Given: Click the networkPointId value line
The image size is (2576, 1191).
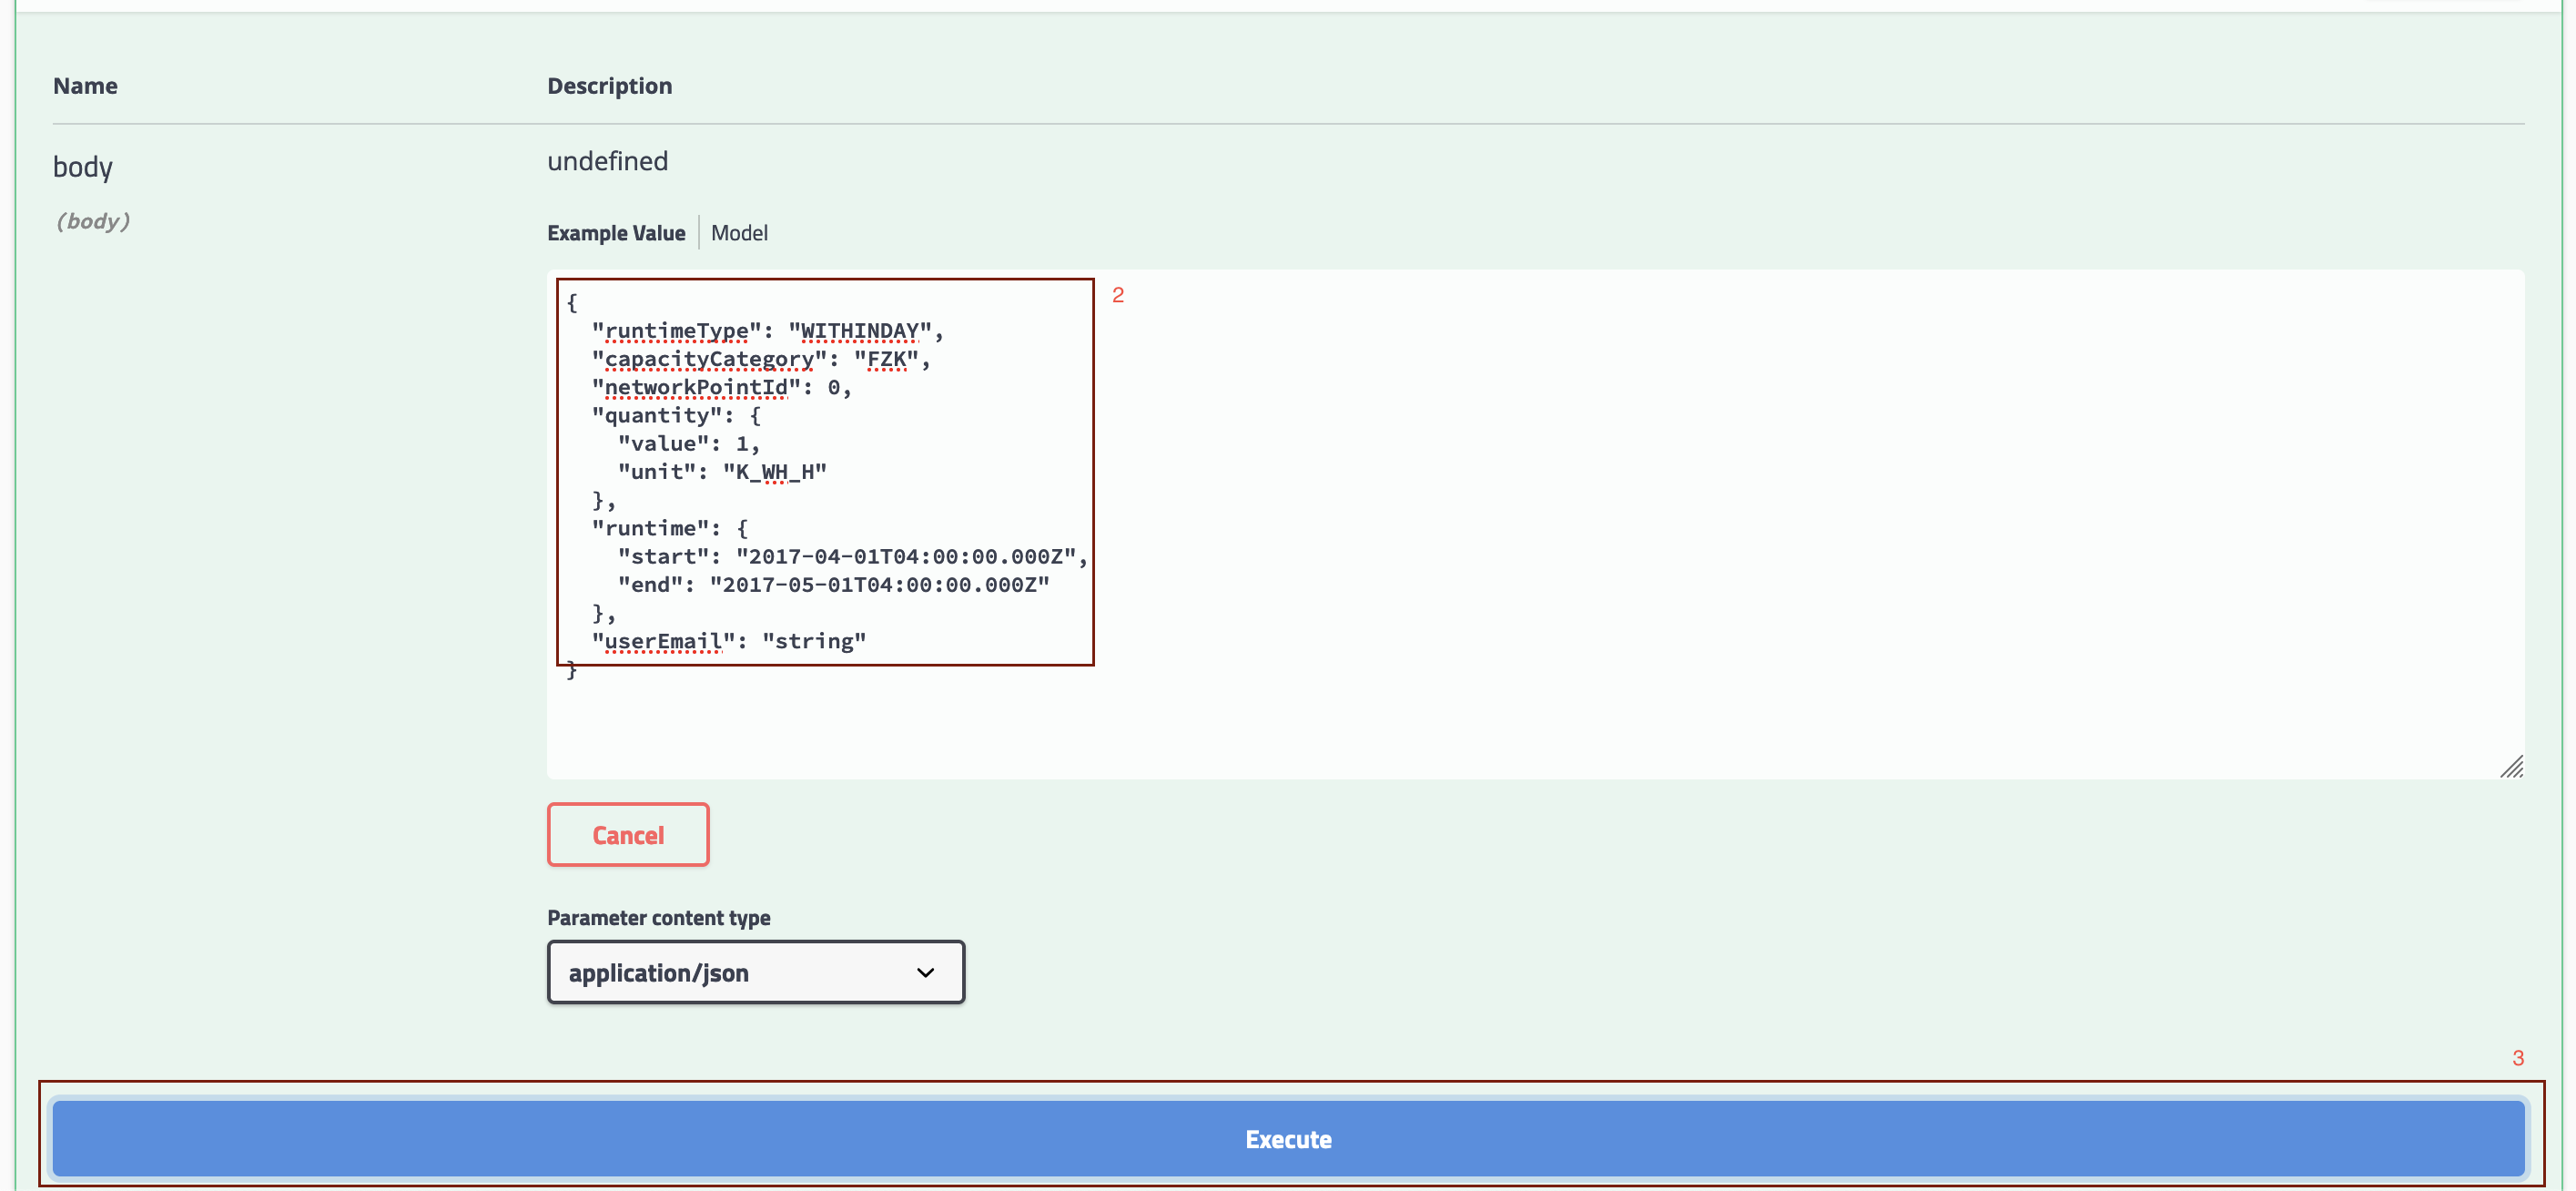Looking at the screenshot, I should [720, 387].
